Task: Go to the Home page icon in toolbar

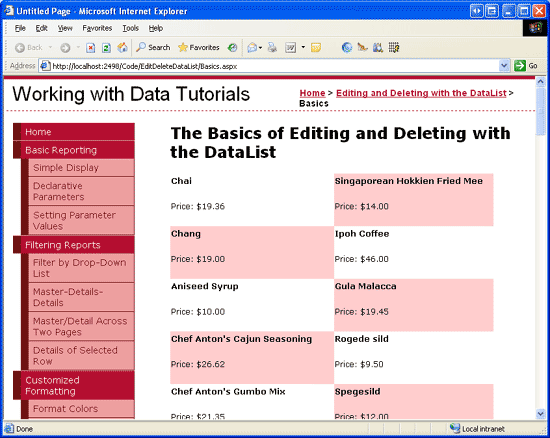Action: (122, 47)
